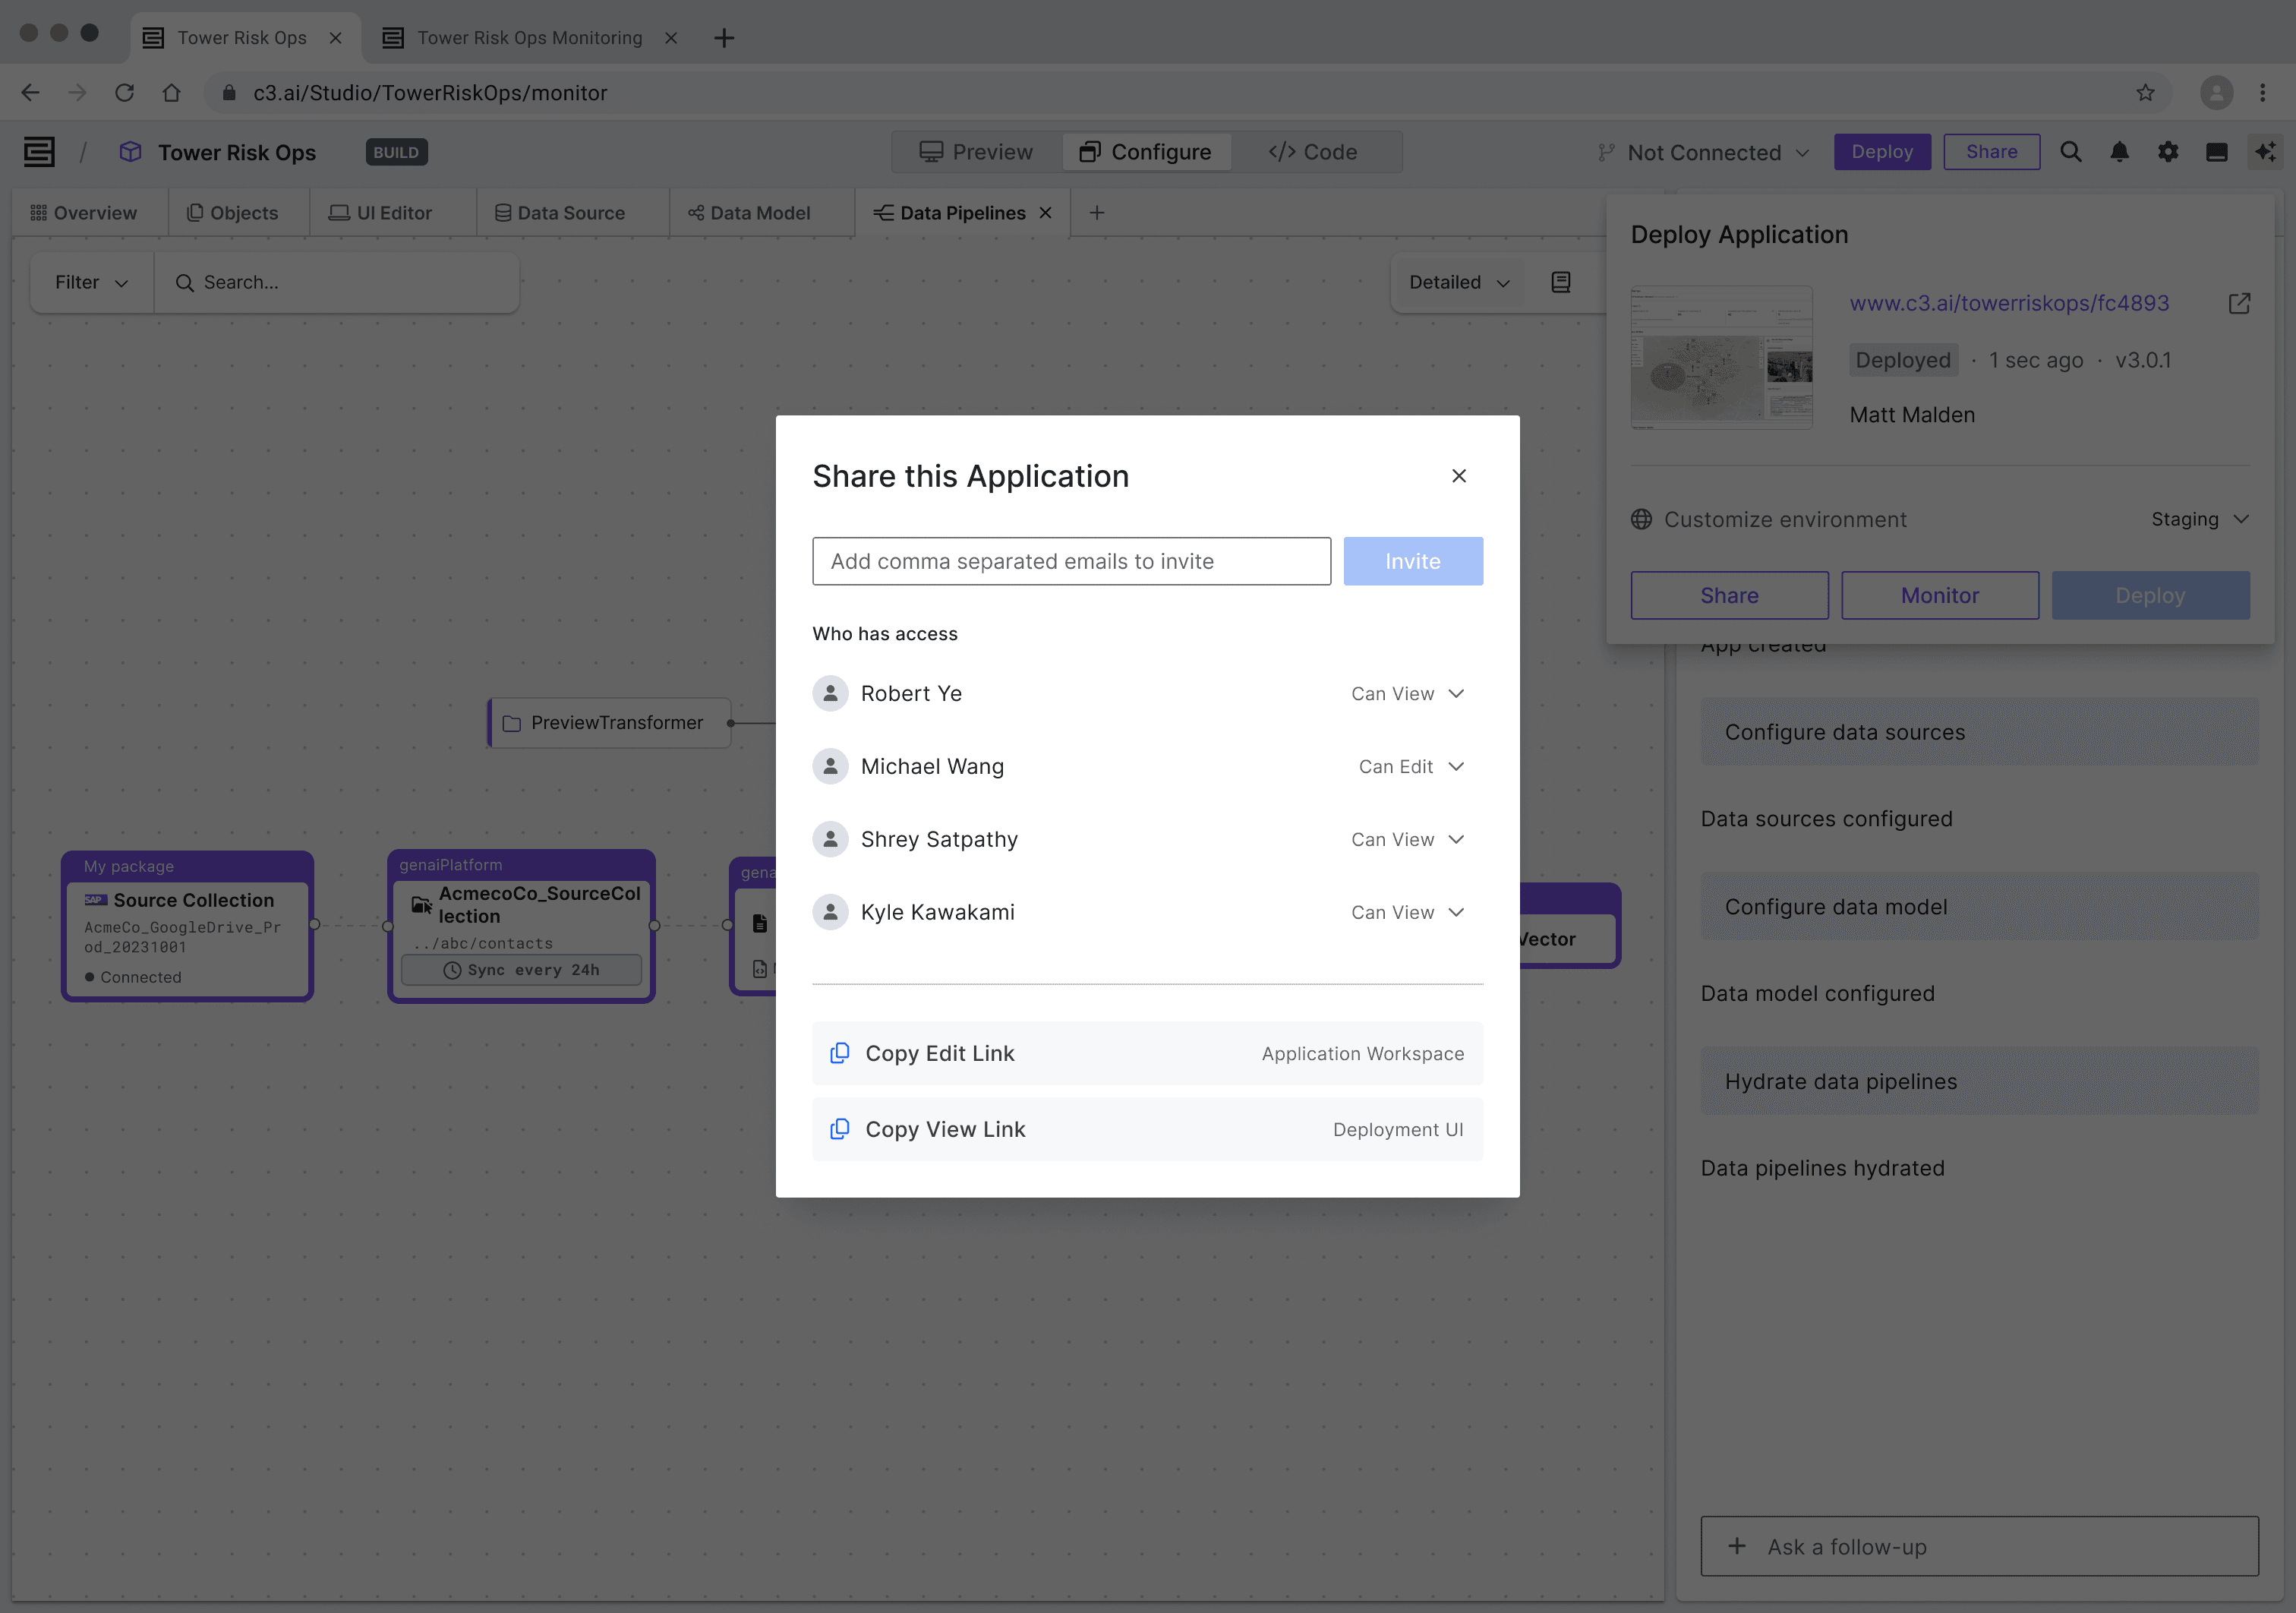
Task: Switch to the Preview mode tab
Action: (x=976, y=152)
